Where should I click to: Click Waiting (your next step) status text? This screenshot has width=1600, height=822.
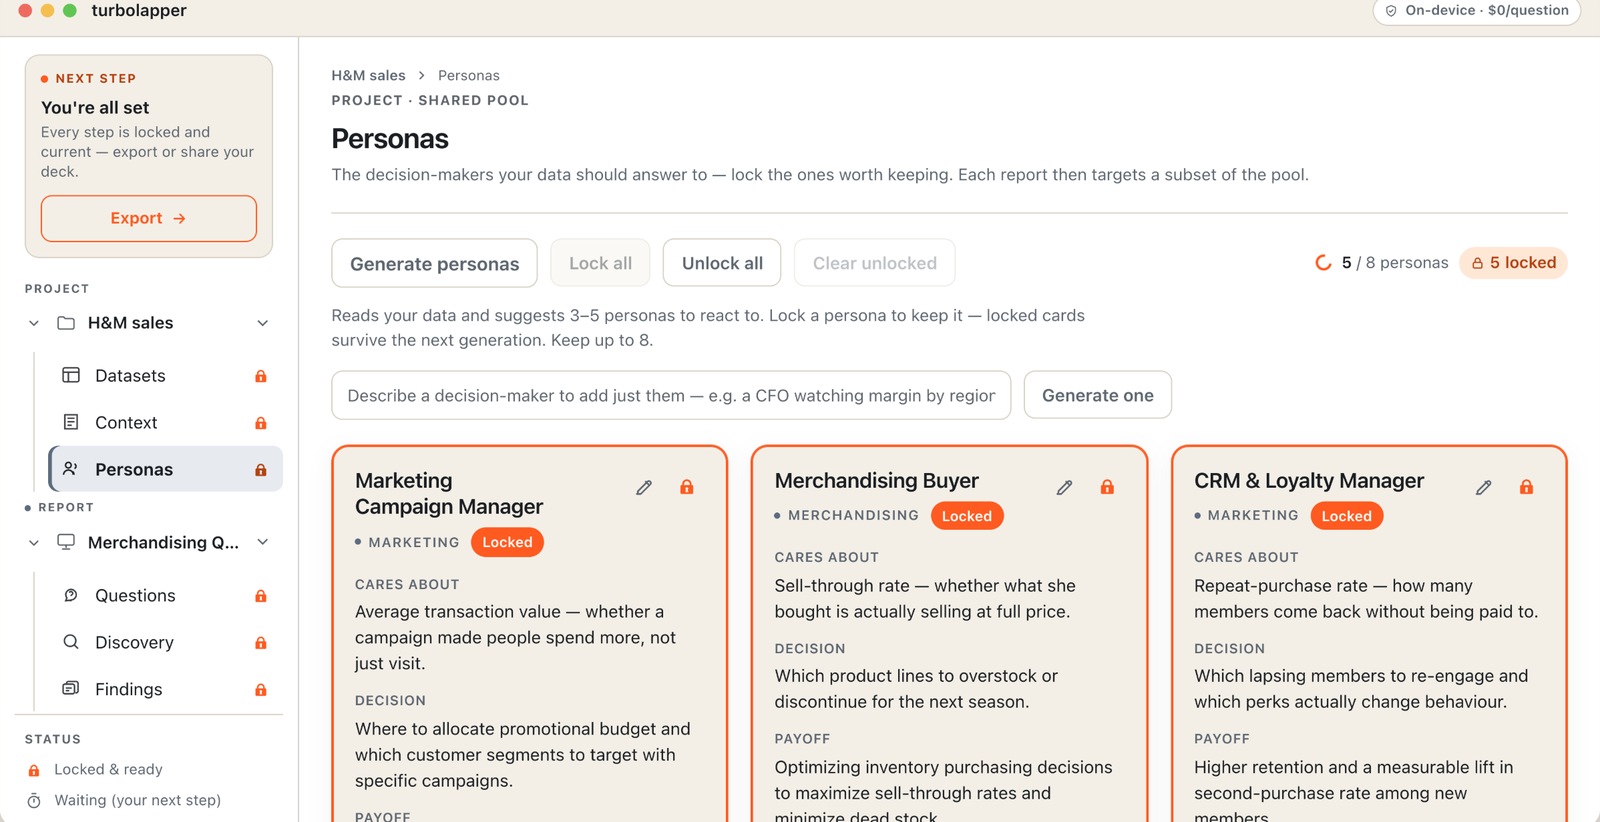[x=138, y=800]
